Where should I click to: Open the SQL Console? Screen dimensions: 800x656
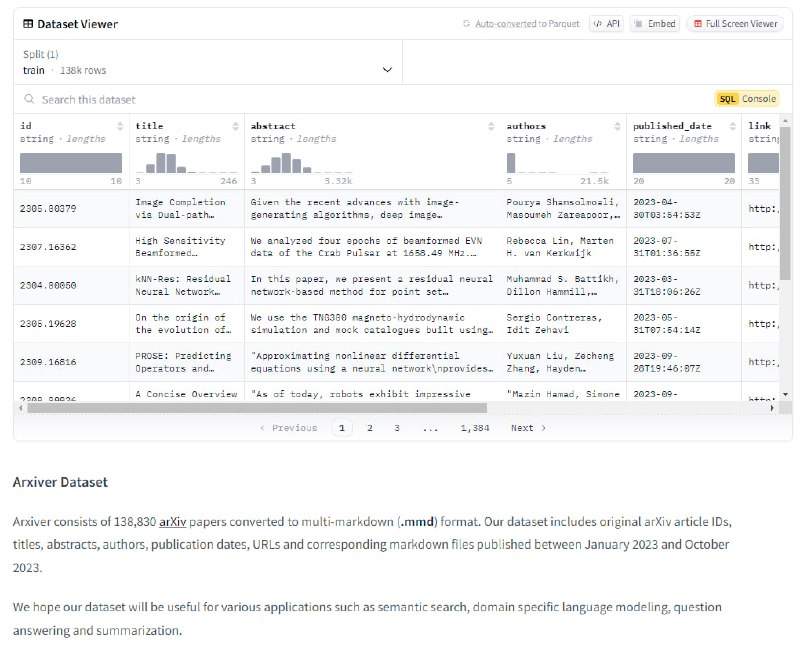pos(746,99)
